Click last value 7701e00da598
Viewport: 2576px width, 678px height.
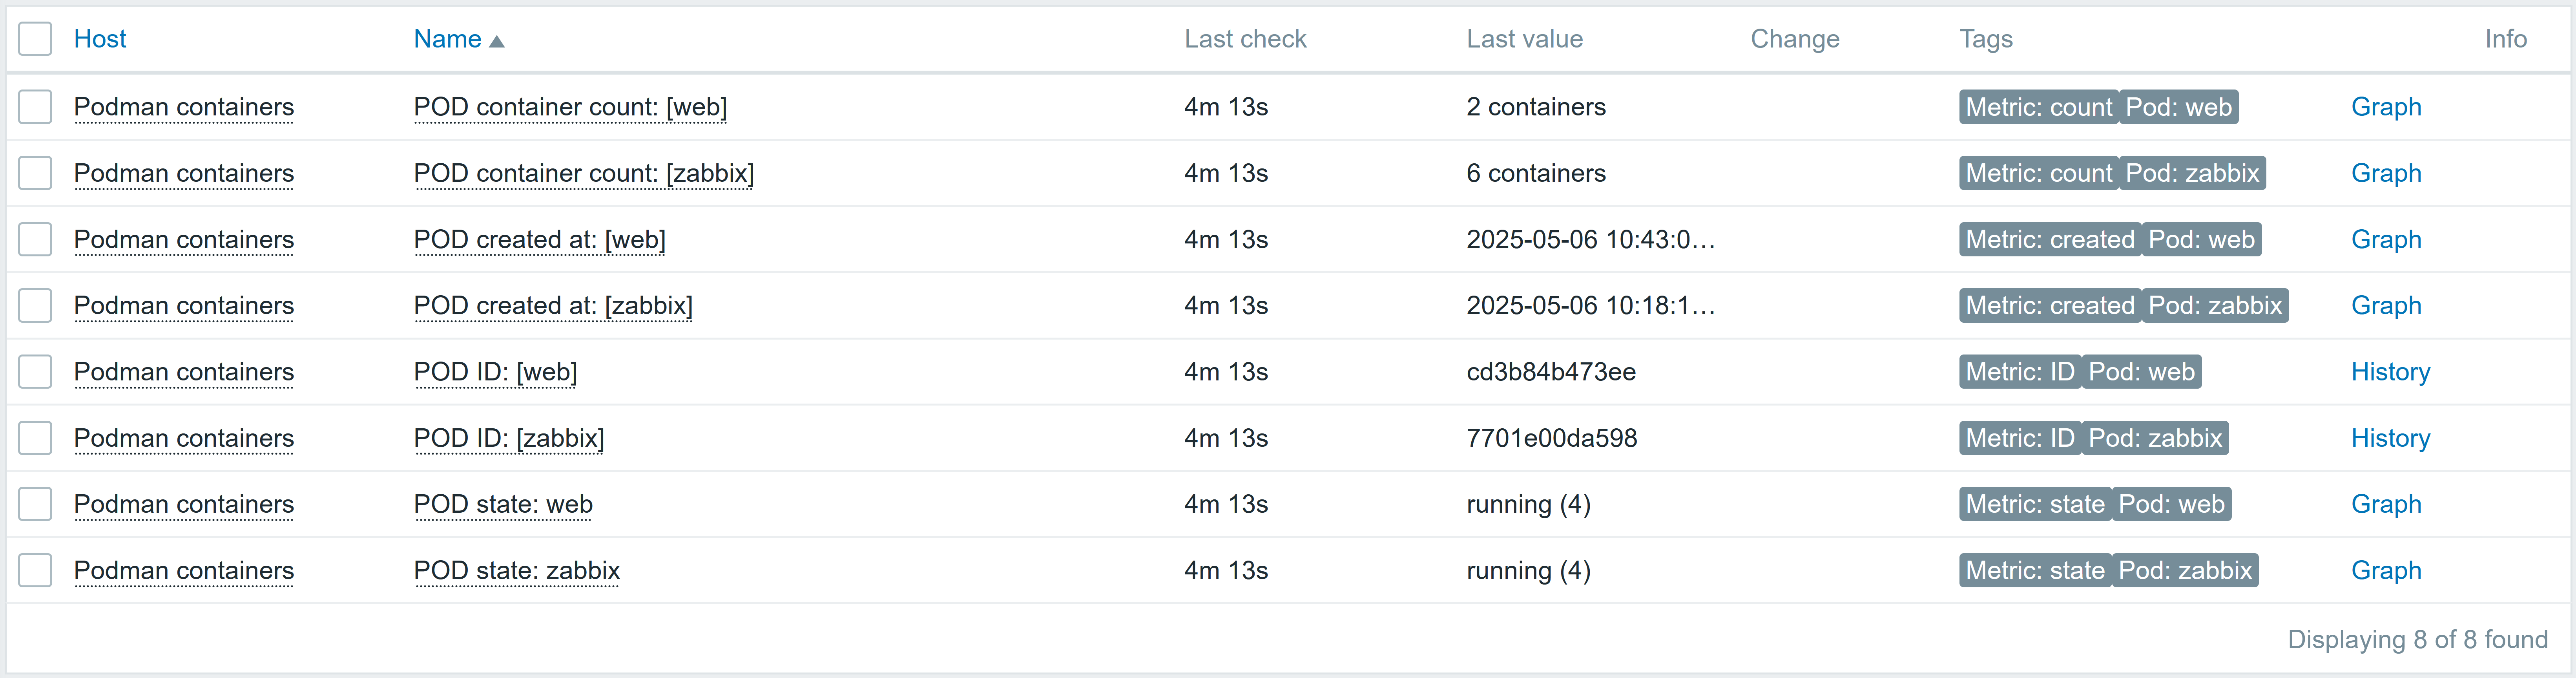click(1552, 438)
